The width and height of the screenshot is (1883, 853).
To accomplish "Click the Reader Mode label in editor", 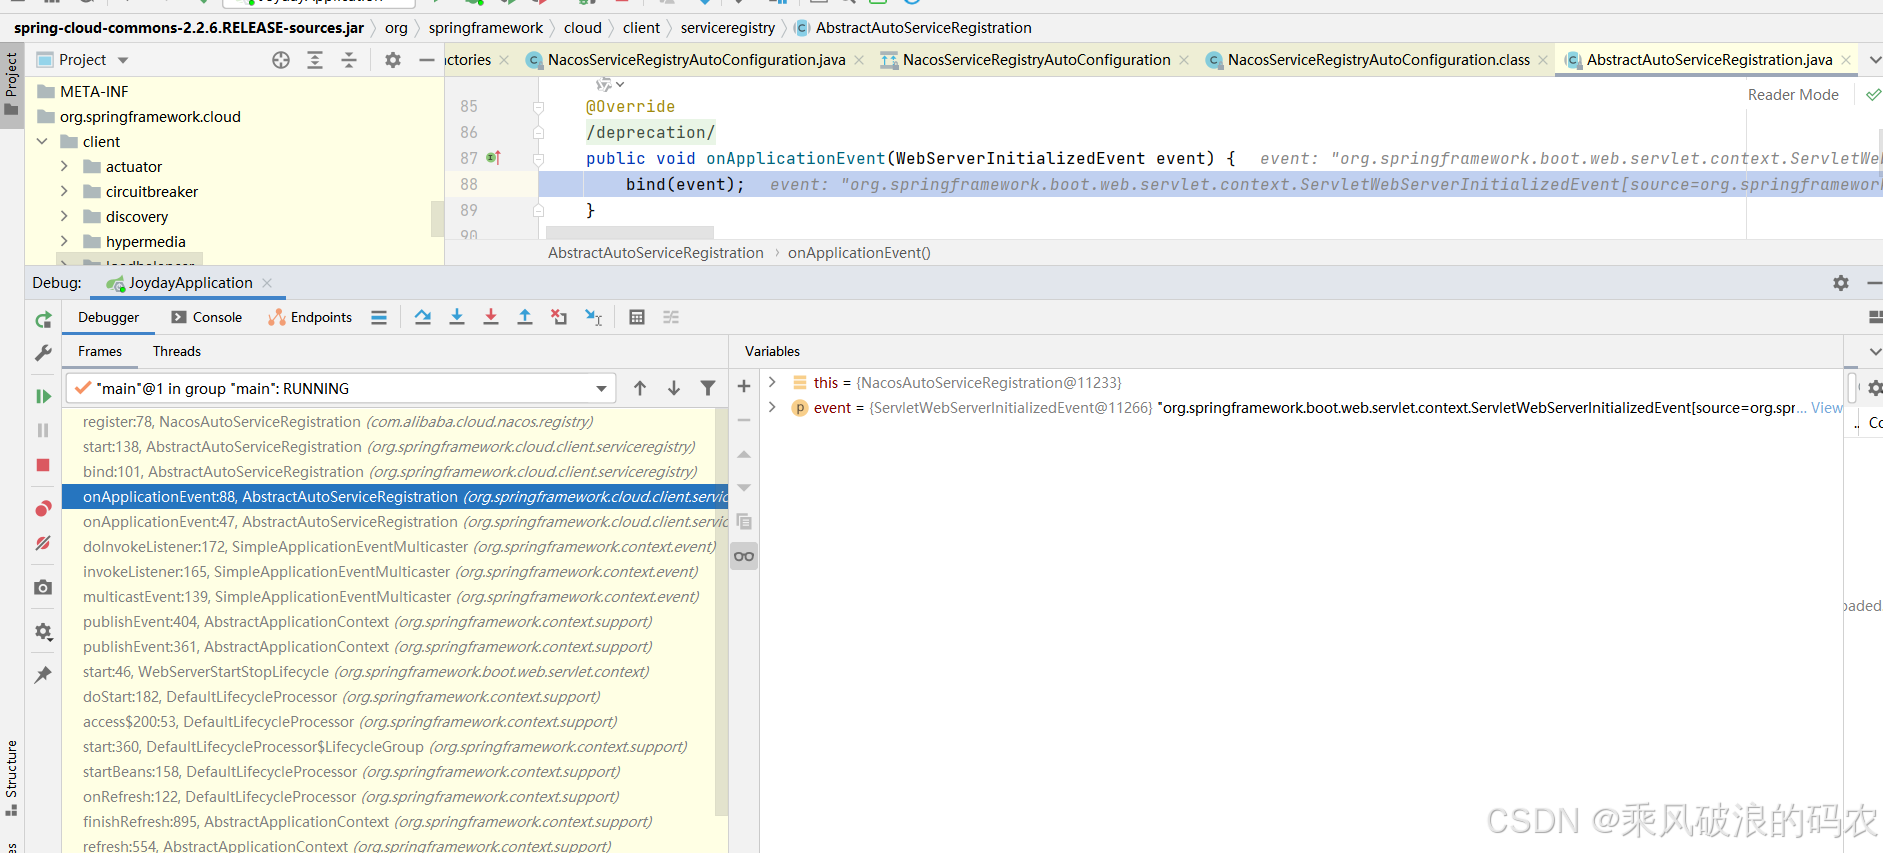I will point(1792,95).
